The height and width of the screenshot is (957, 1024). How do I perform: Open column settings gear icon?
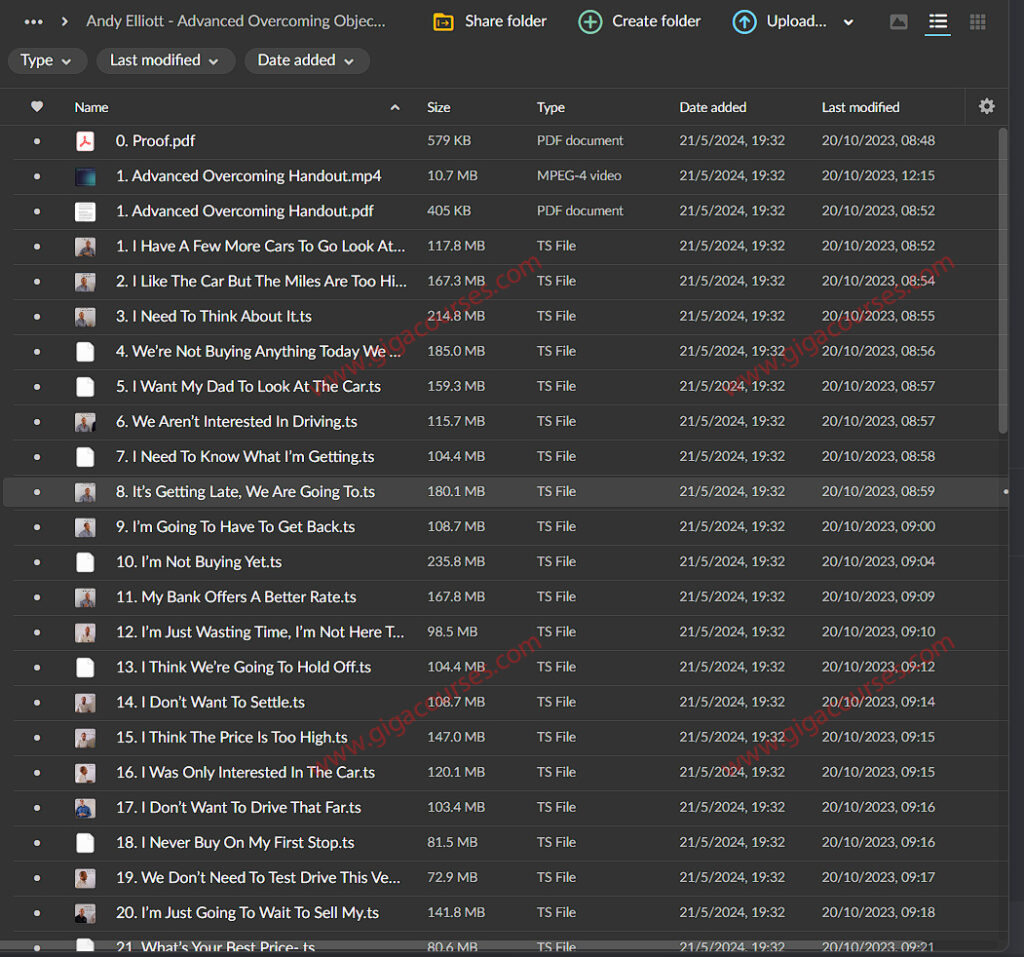click(x=986, y=106)
